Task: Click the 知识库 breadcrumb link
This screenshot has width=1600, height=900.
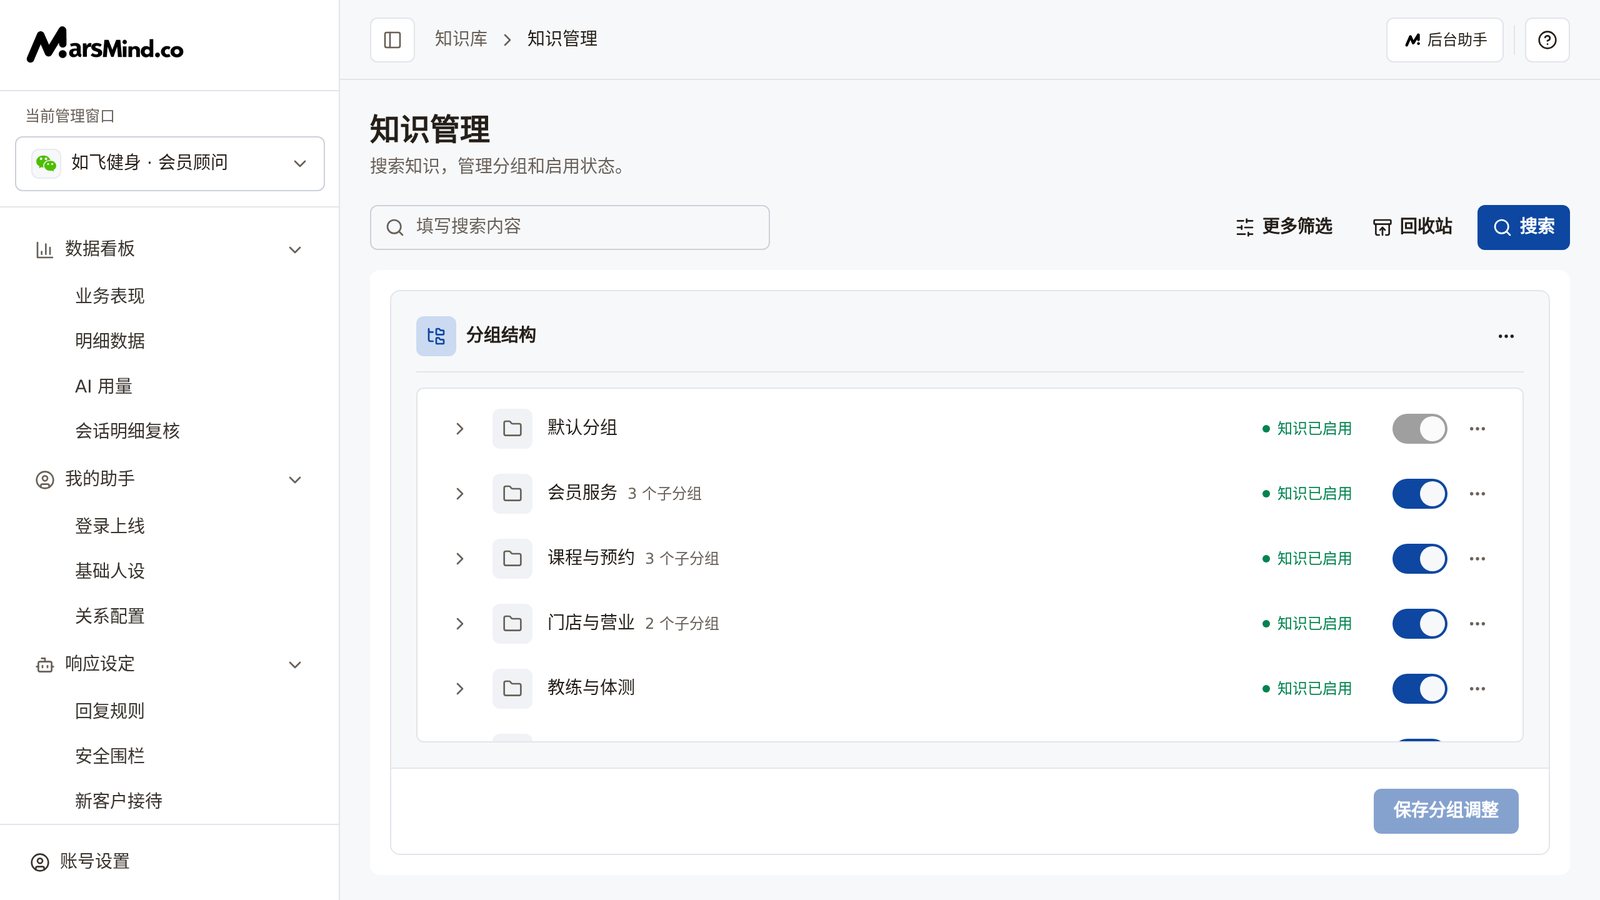Action: tap(461, 39)
